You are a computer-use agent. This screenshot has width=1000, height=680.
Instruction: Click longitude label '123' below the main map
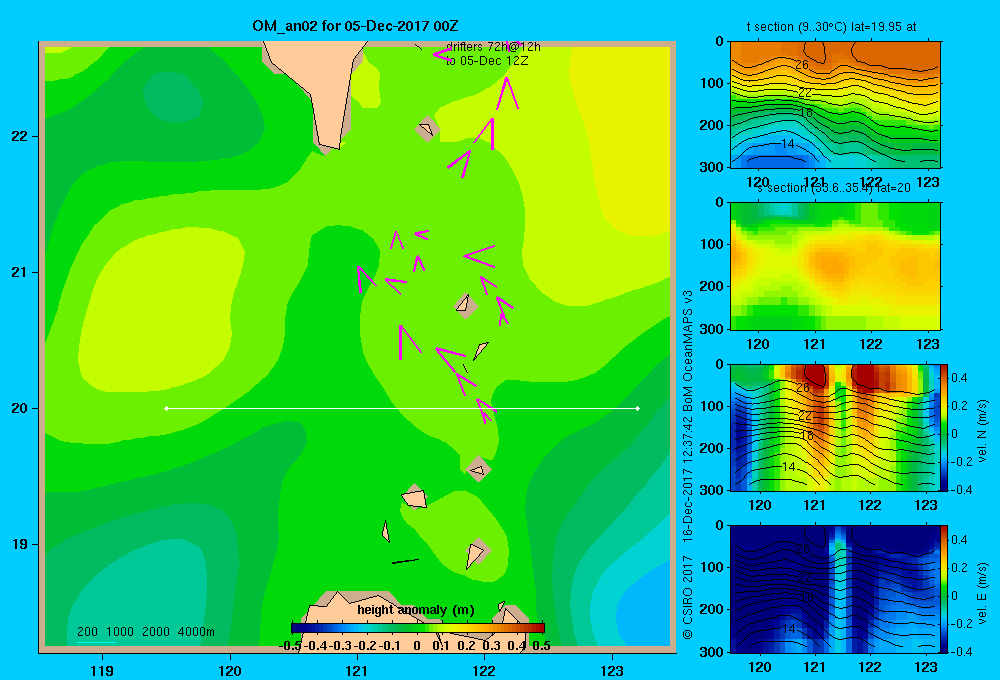click(612, 670)
